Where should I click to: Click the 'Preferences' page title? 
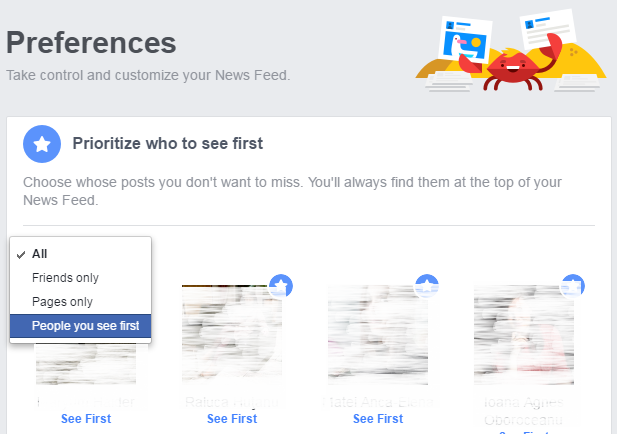[x=91, y=43]
